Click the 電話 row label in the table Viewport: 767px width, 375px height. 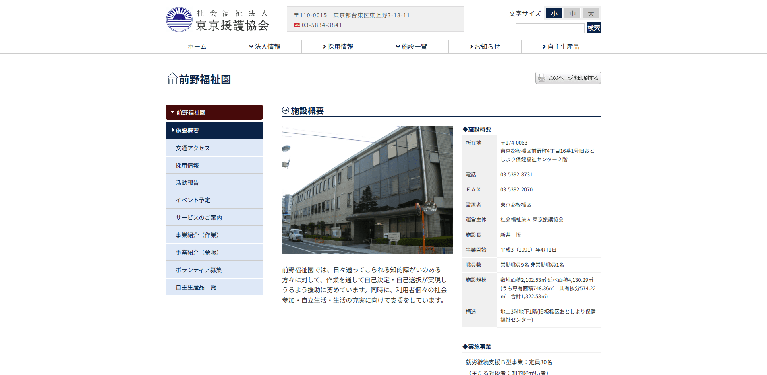point(470,175)
